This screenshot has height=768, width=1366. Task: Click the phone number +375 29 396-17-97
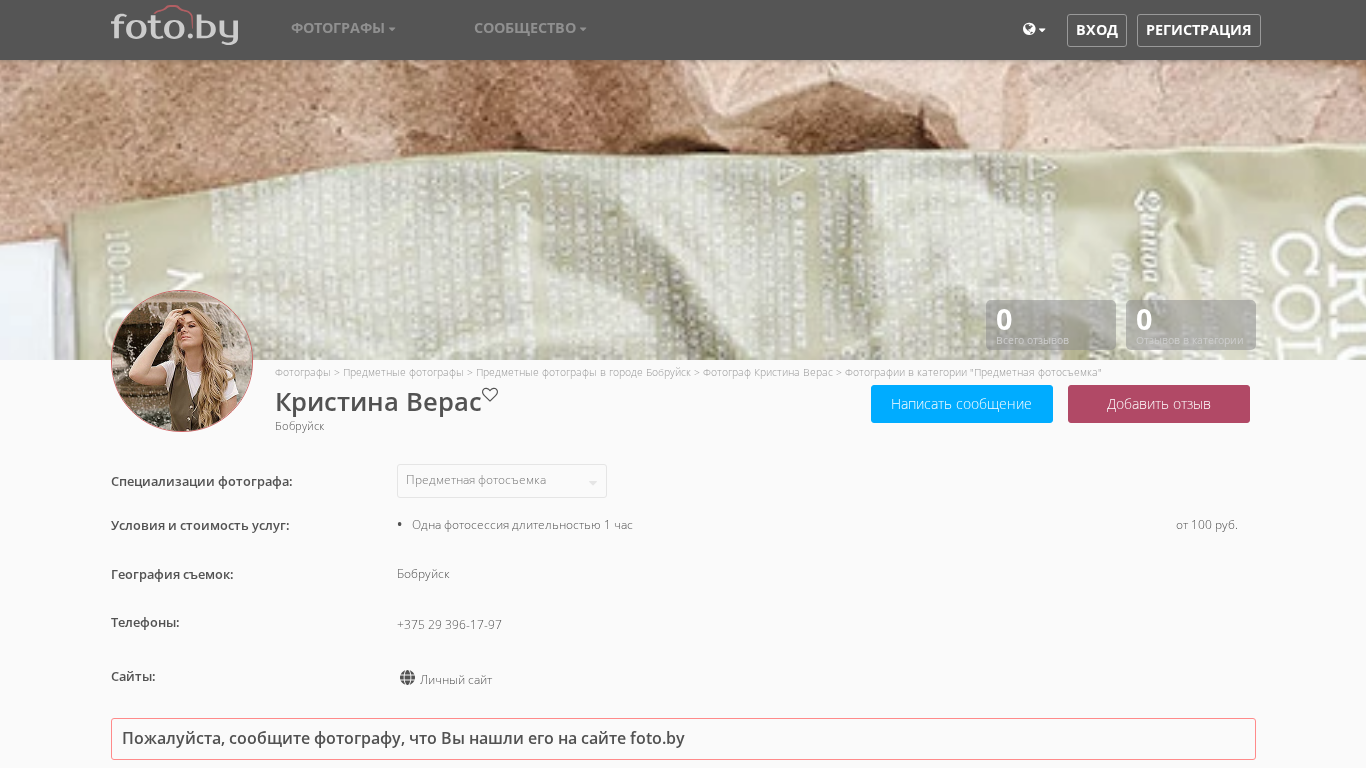pyautogui.click(x=449, y=625)
